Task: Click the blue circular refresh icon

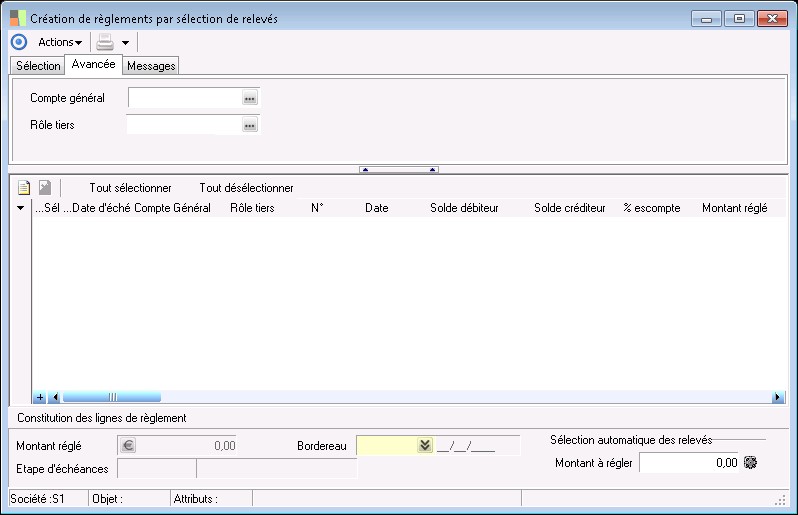Action: [19, 42]
